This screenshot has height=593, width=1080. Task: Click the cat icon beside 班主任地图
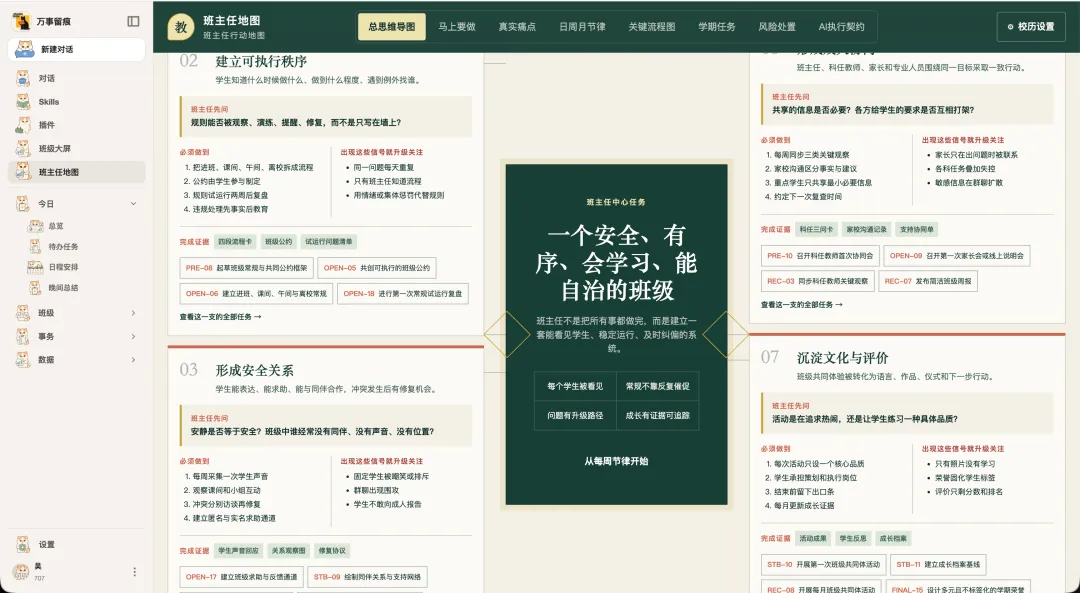click(23, 171)
